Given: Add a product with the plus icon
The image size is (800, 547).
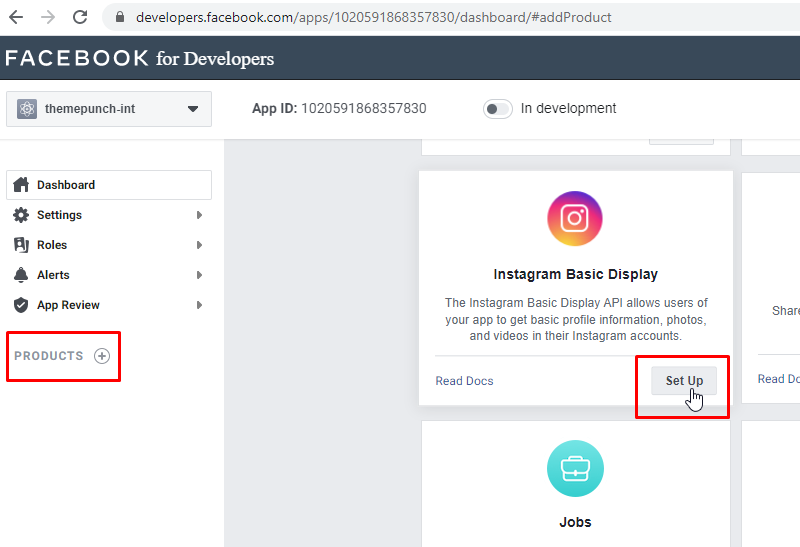Looking at the screenshot, I should tap(102, 356).
